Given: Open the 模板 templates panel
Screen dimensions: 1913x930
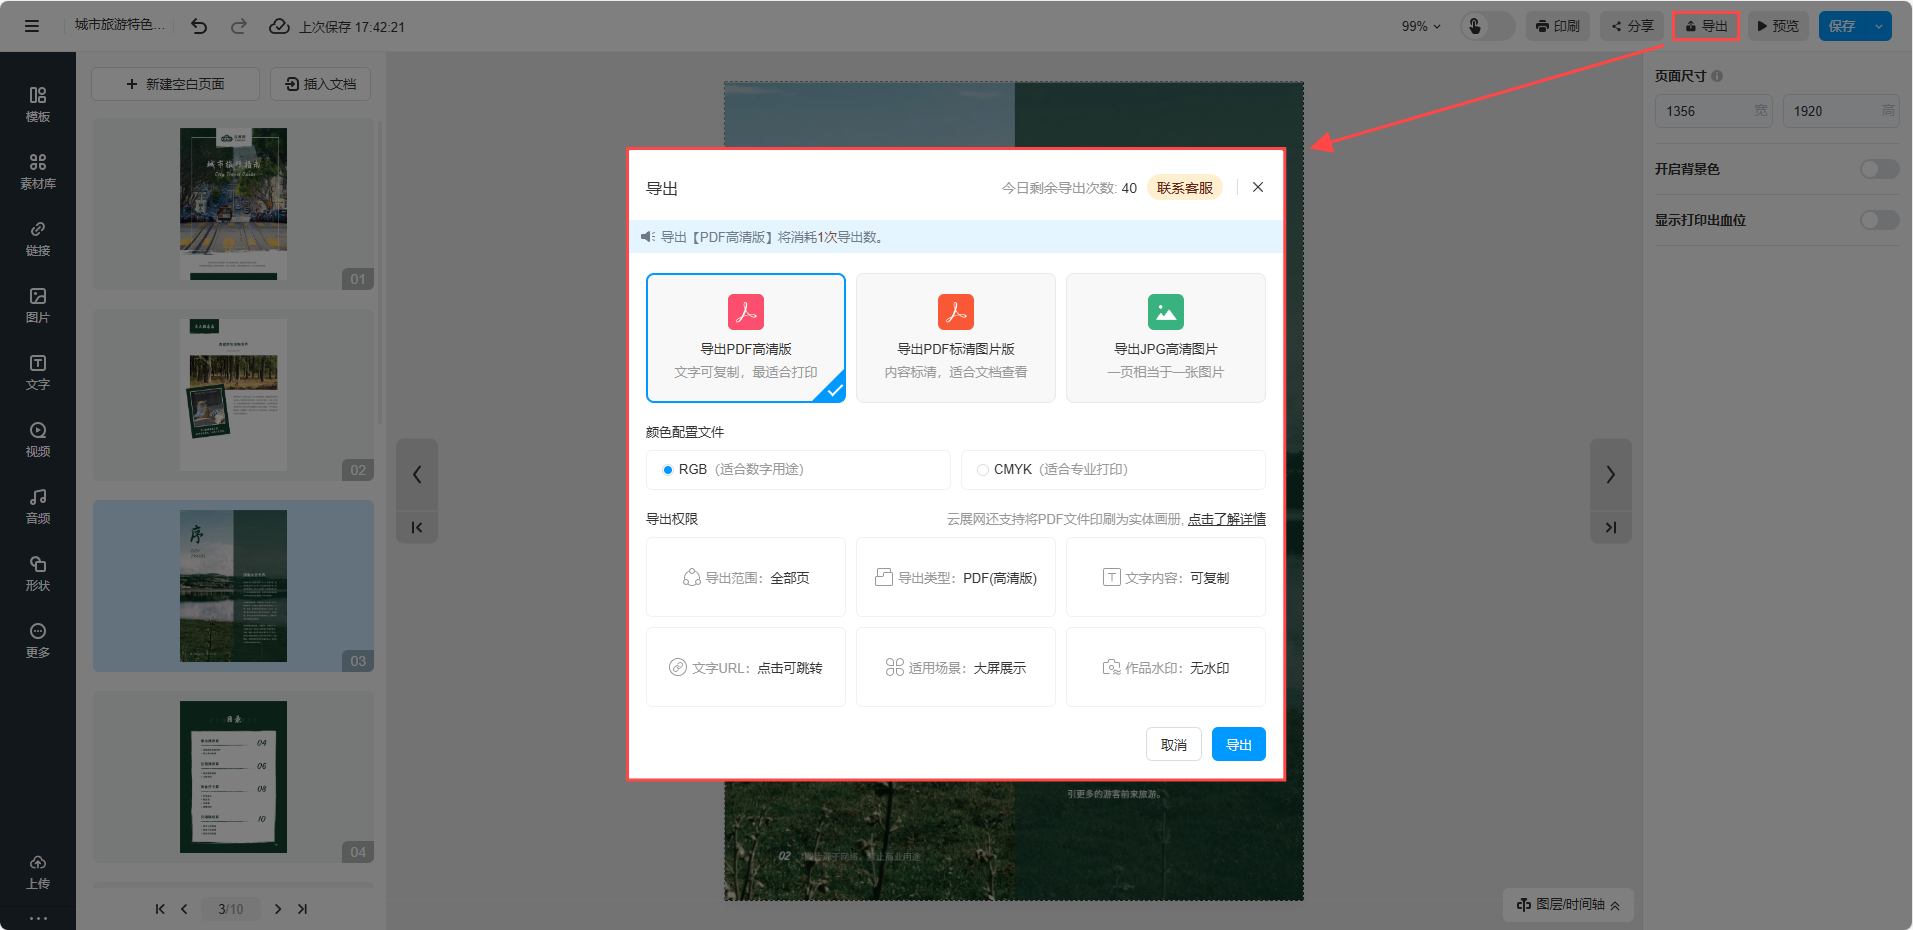Looking at the screenshot, I should click(37, 104).
